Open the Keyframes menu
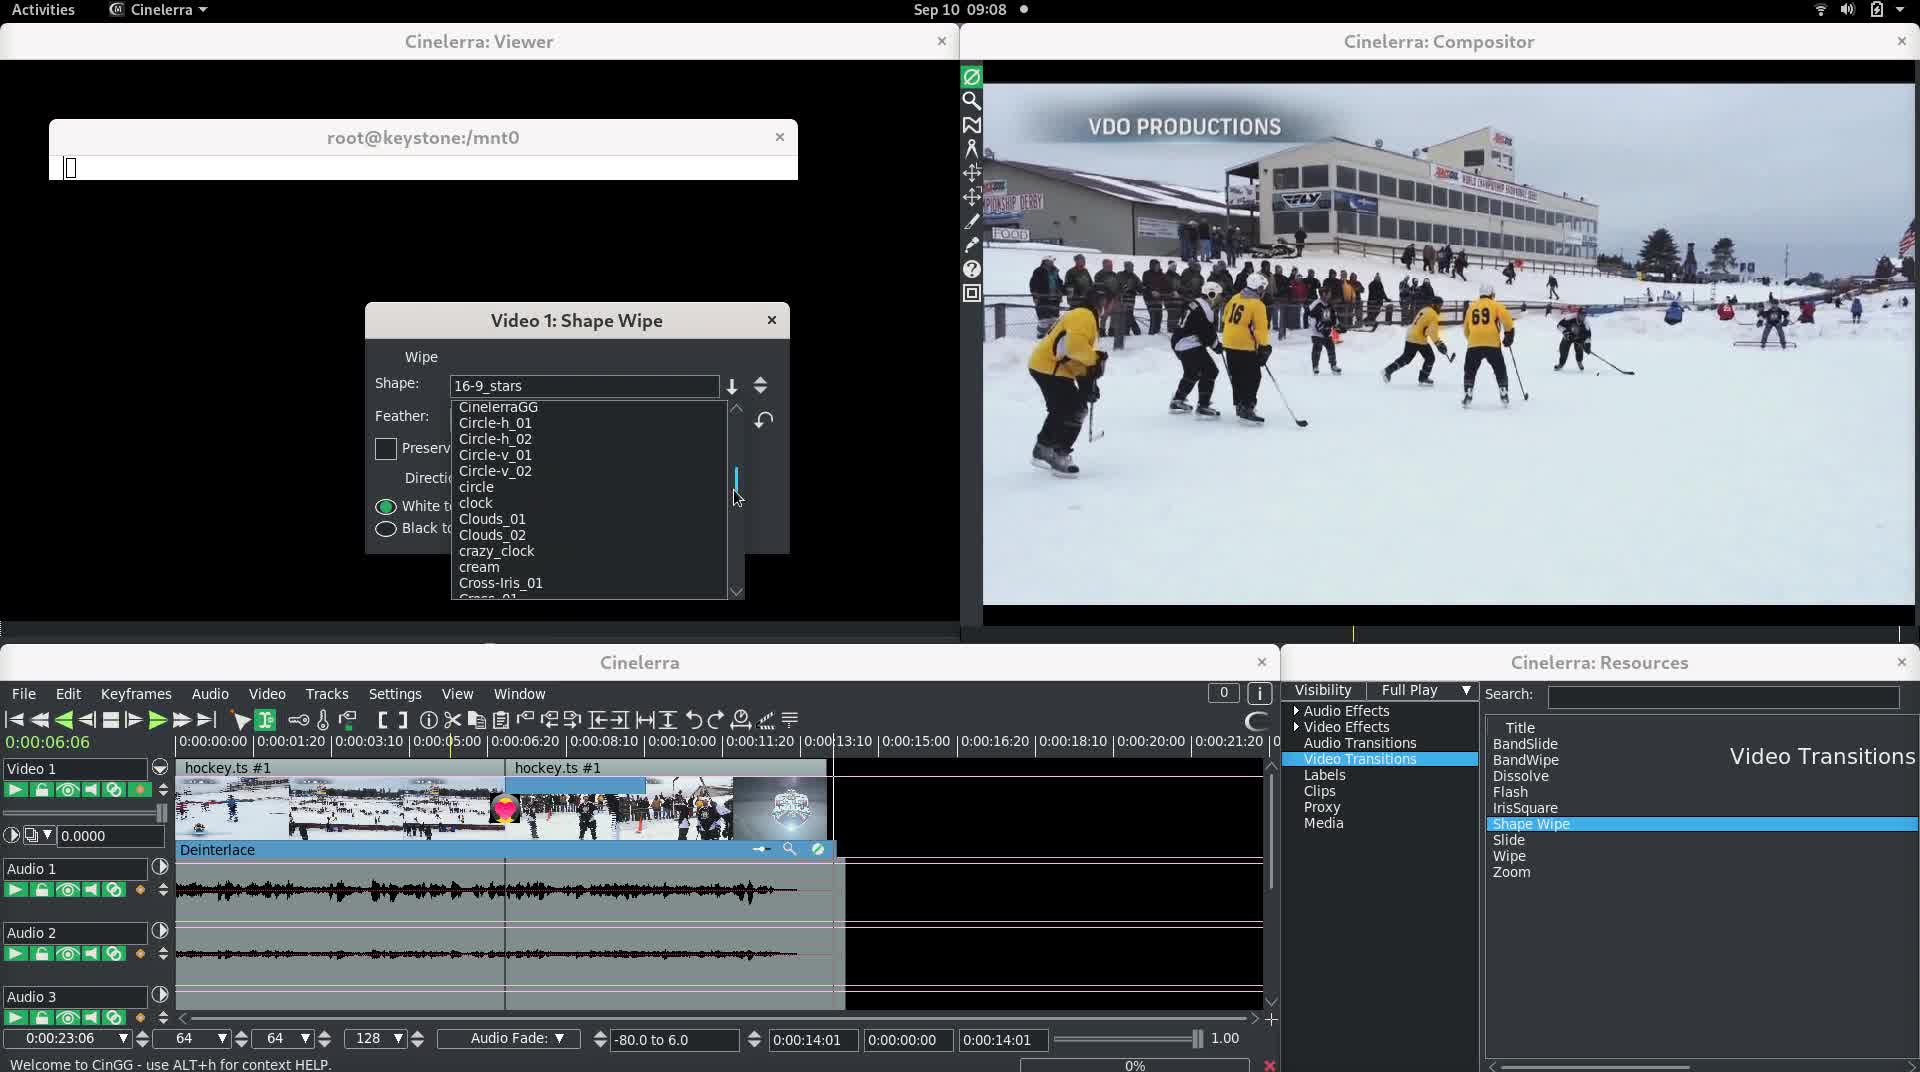This screenshot has width=1920, height=1072. (136, 694)
